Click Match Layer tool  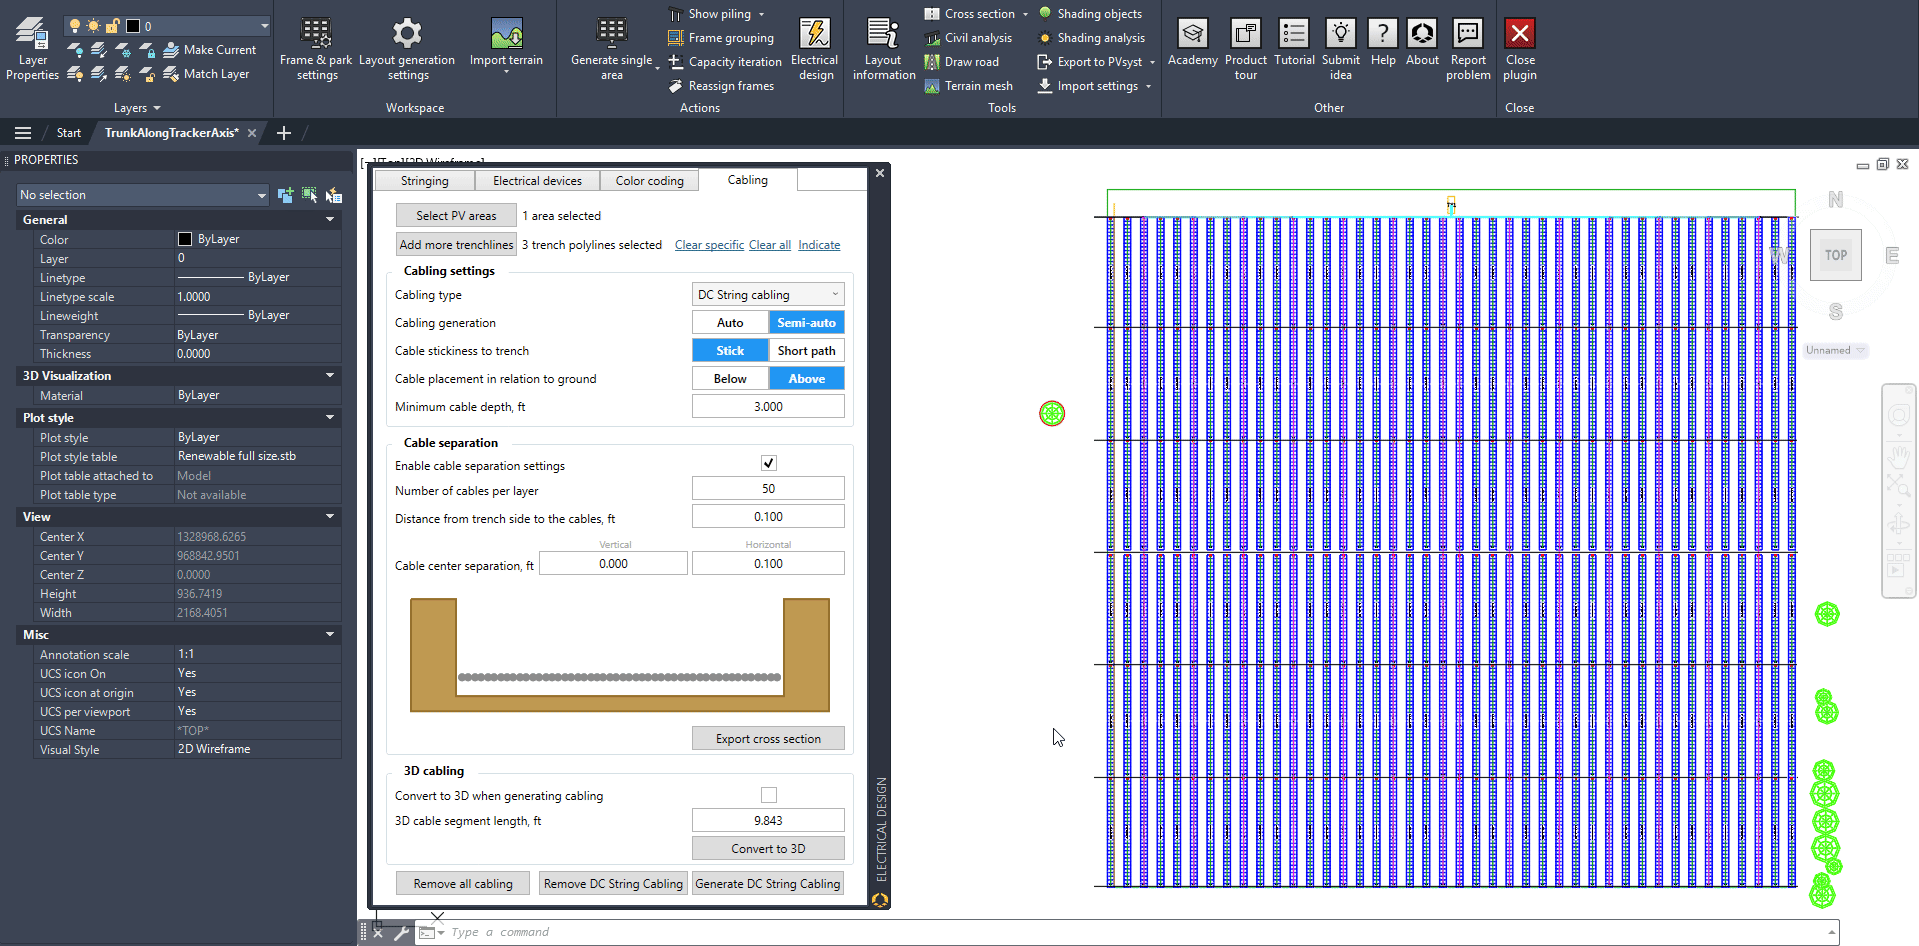[x=206, y=74]
